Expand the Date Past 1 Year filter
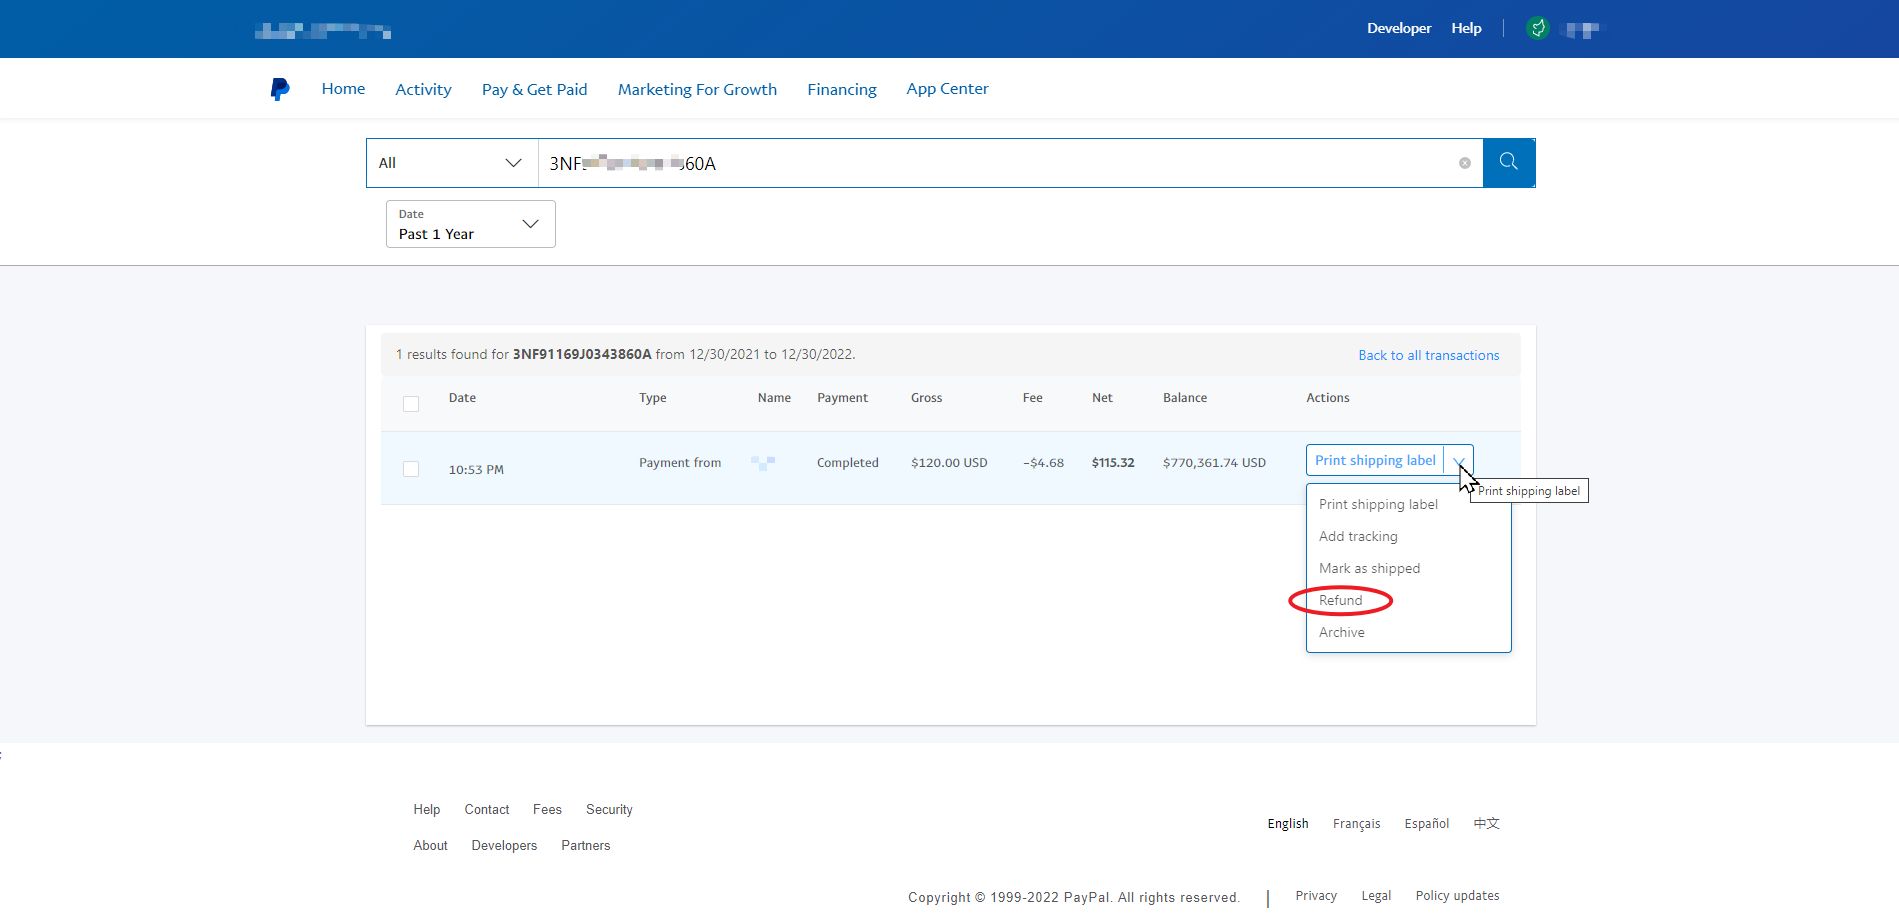The width and height of the screenshot is (1899, 913). pos(470,224)
